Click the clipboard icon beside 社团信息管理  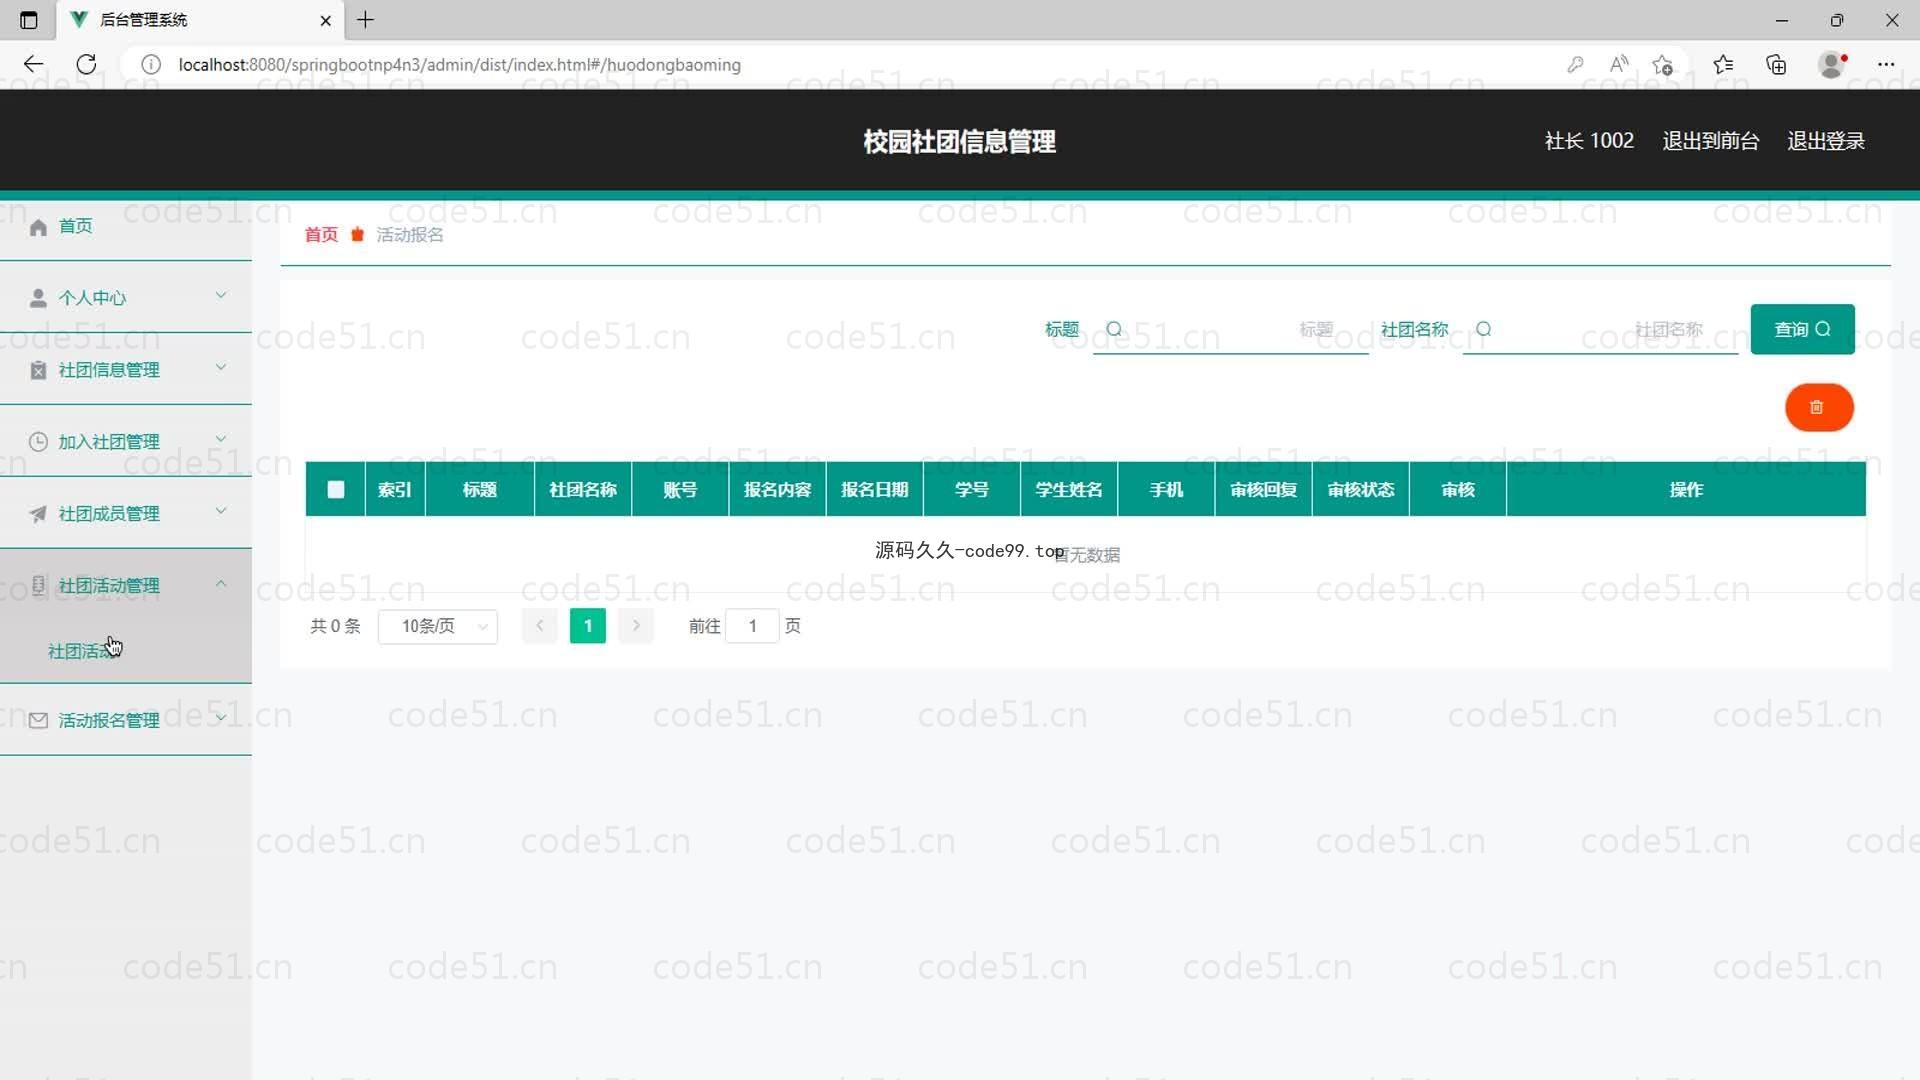click(38, 370)
